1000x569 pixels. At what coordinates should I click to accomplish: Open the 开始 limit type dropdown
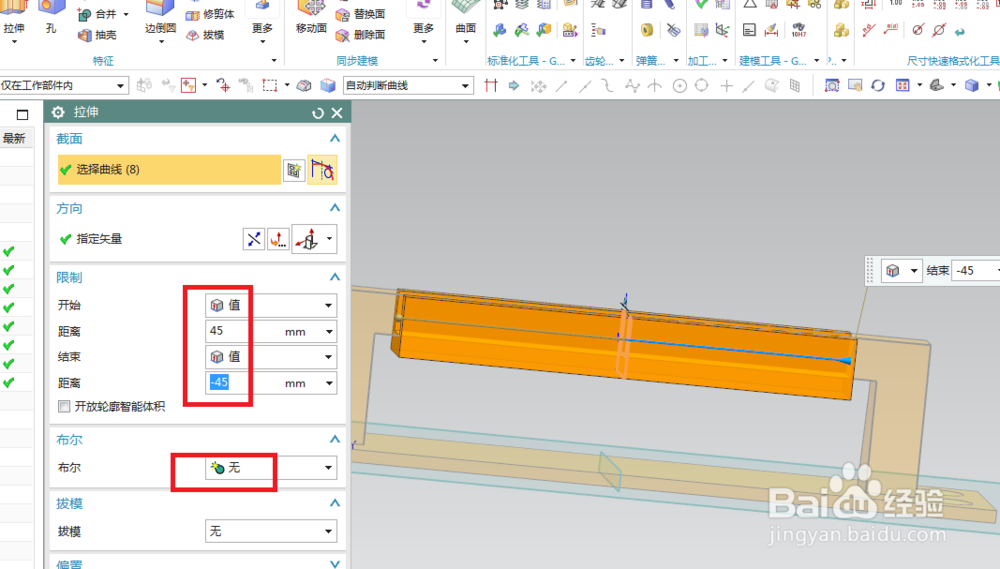coord(270,306)
